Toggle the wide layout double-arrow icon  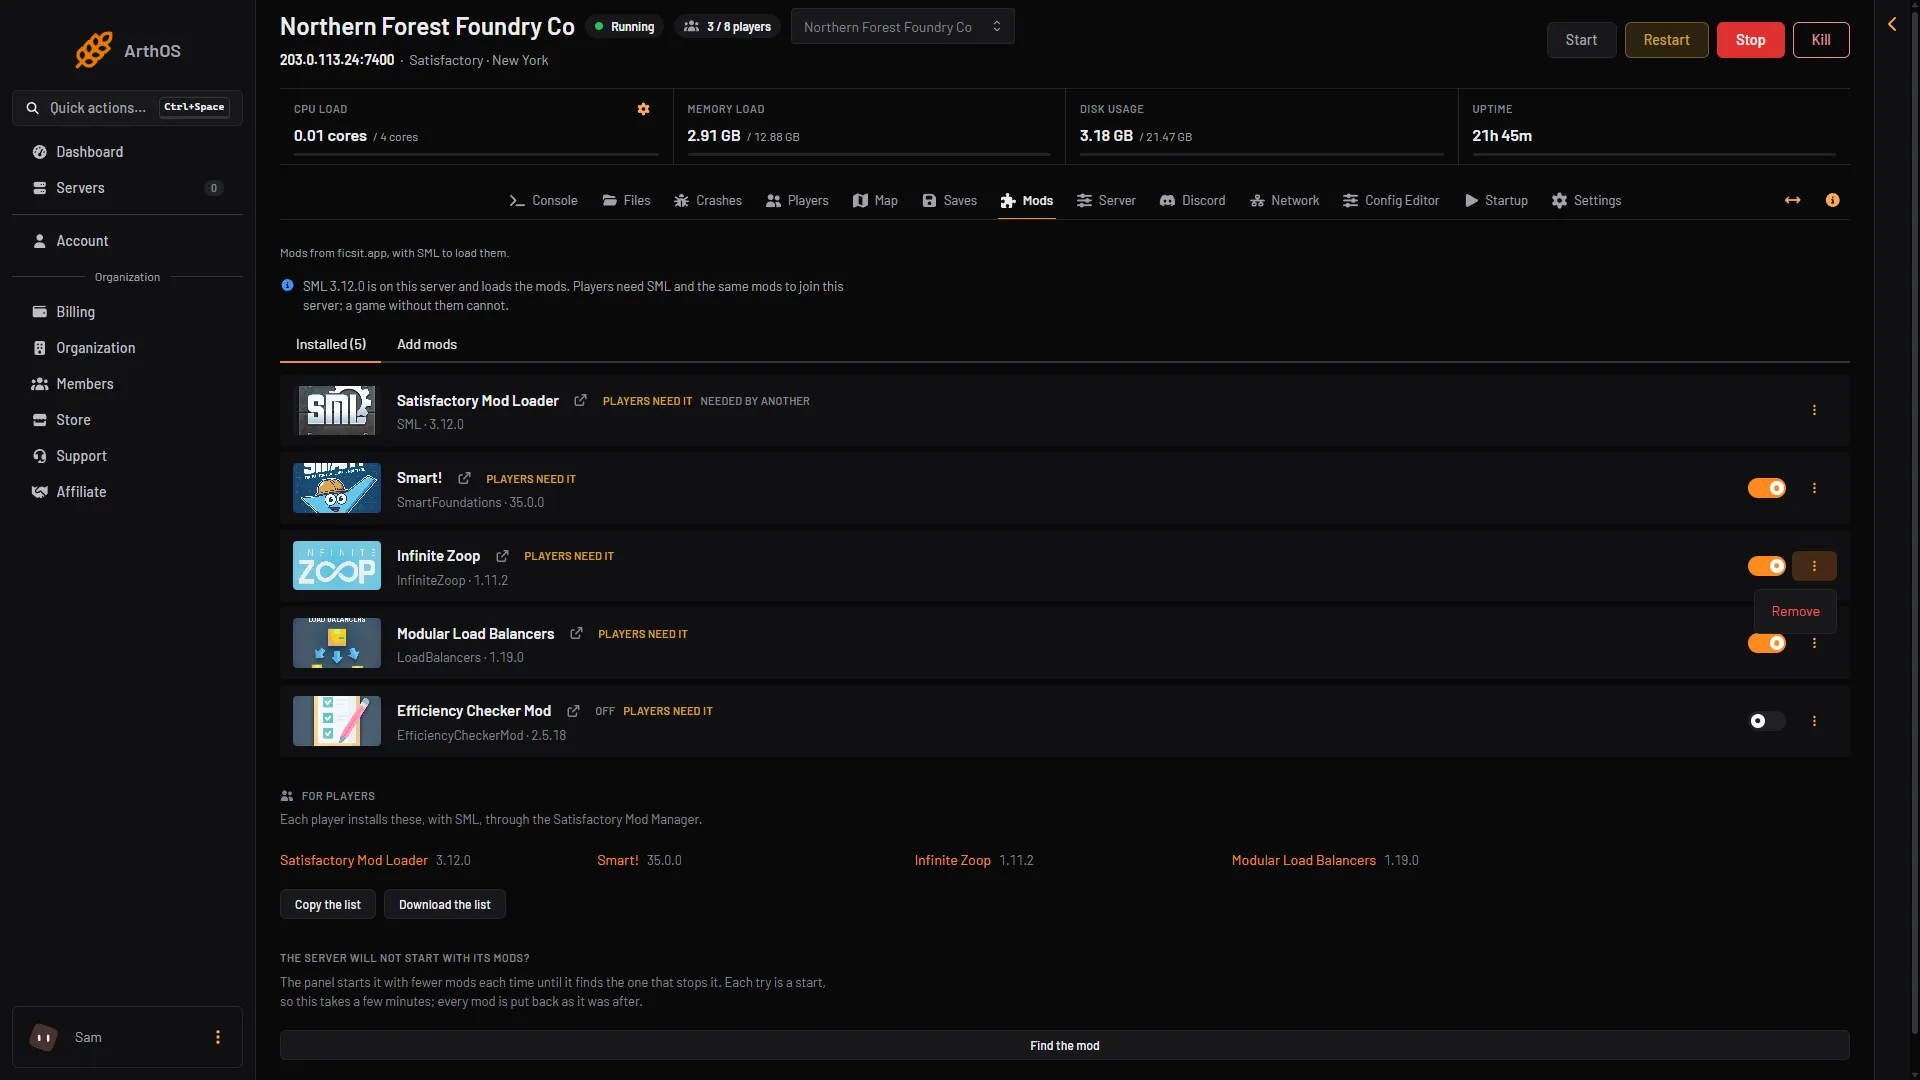[x=1793, y=200]
